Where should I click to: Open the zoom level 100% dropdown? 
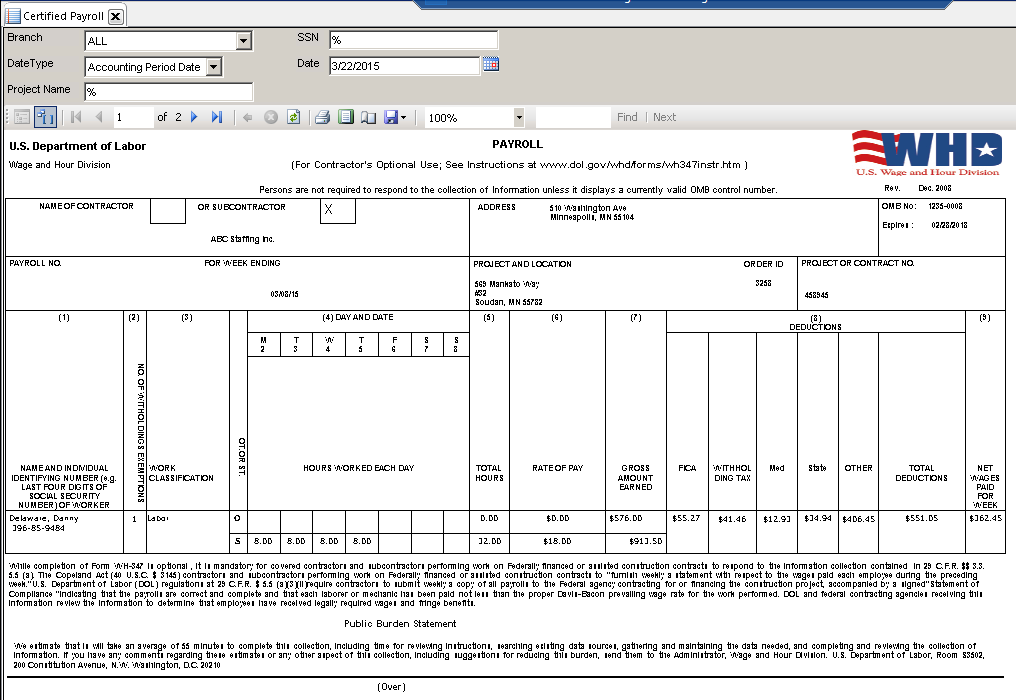(518, 117)
